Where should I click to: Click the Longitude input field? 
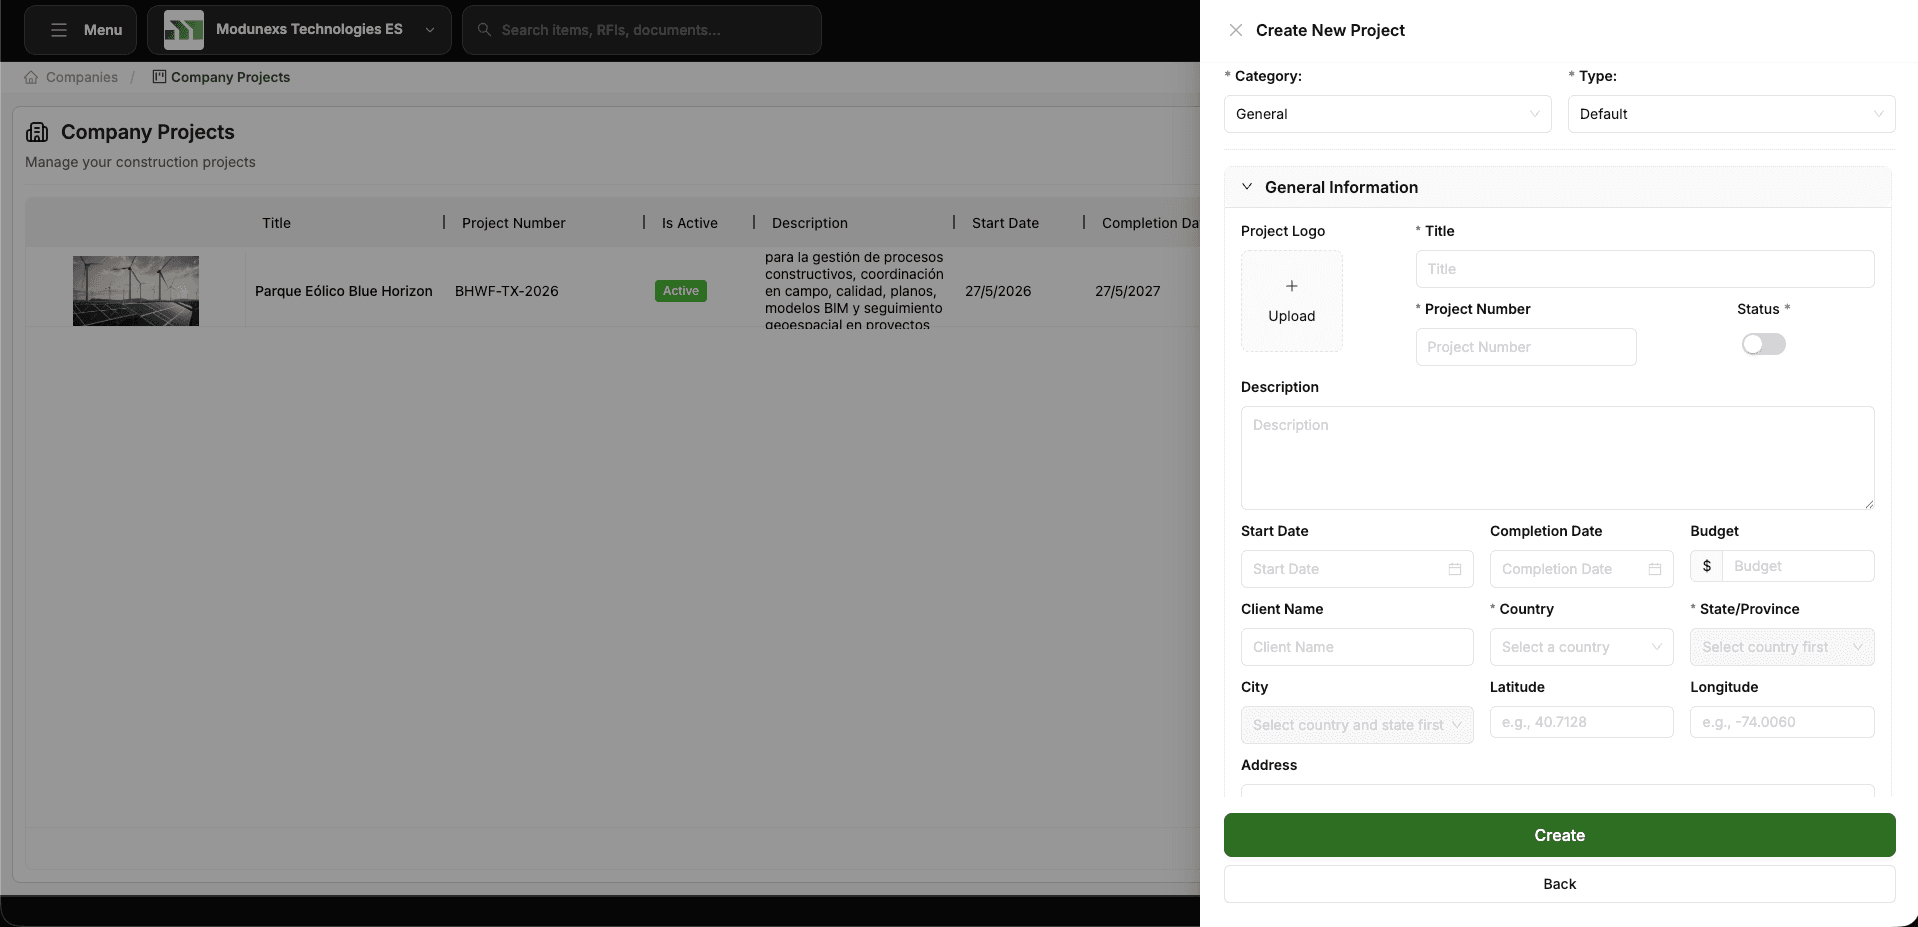(x=1782, y=722)
